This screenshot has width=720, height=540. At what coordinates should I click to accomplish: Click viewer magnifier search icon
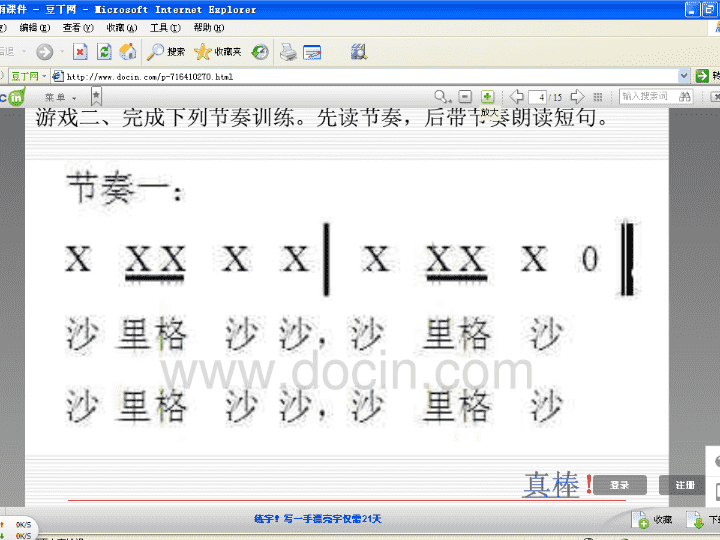pyautogui.click(x=442, y=96)
